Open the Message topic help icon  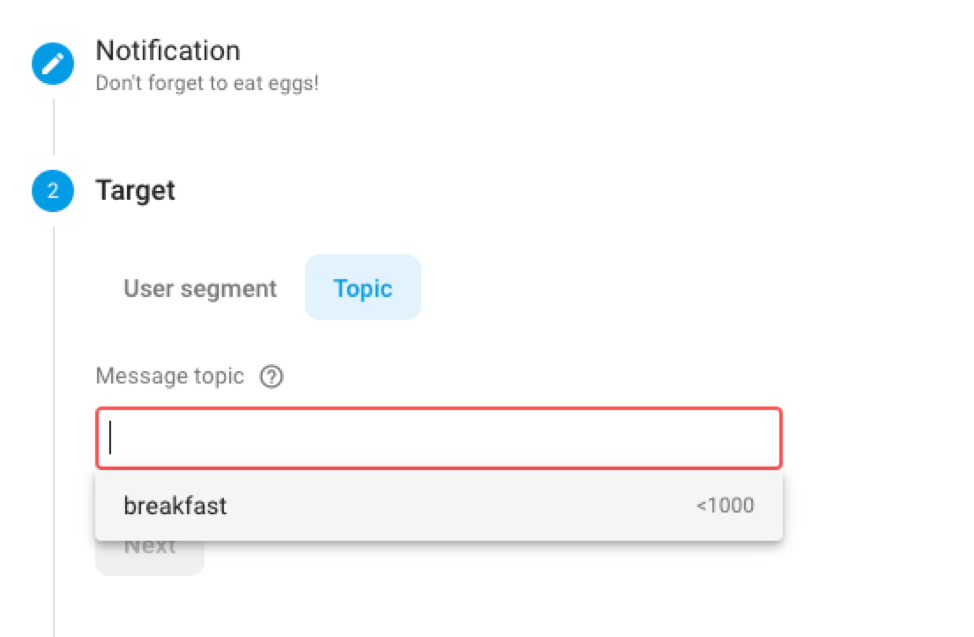271,377
